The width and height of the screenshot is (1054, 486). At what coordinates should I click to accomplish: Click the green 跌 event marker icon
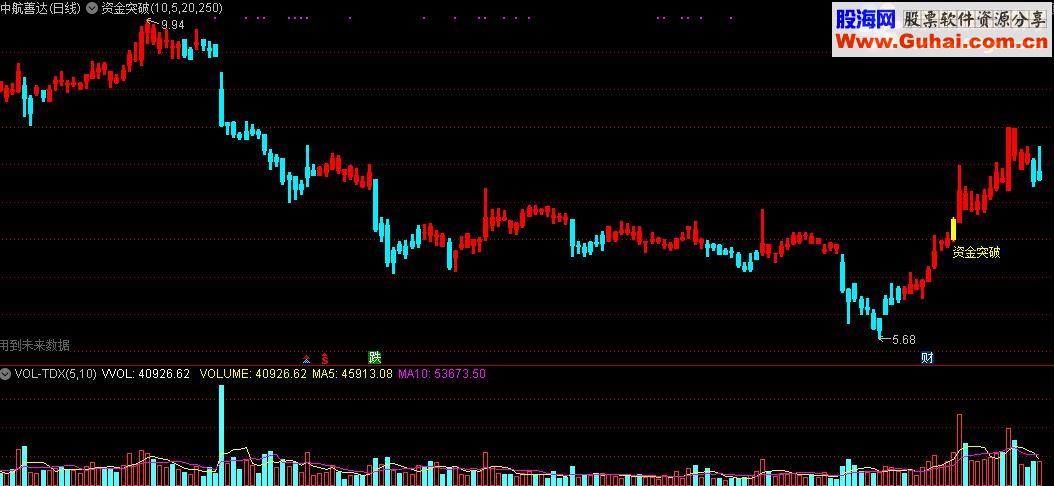pos(374,357)
